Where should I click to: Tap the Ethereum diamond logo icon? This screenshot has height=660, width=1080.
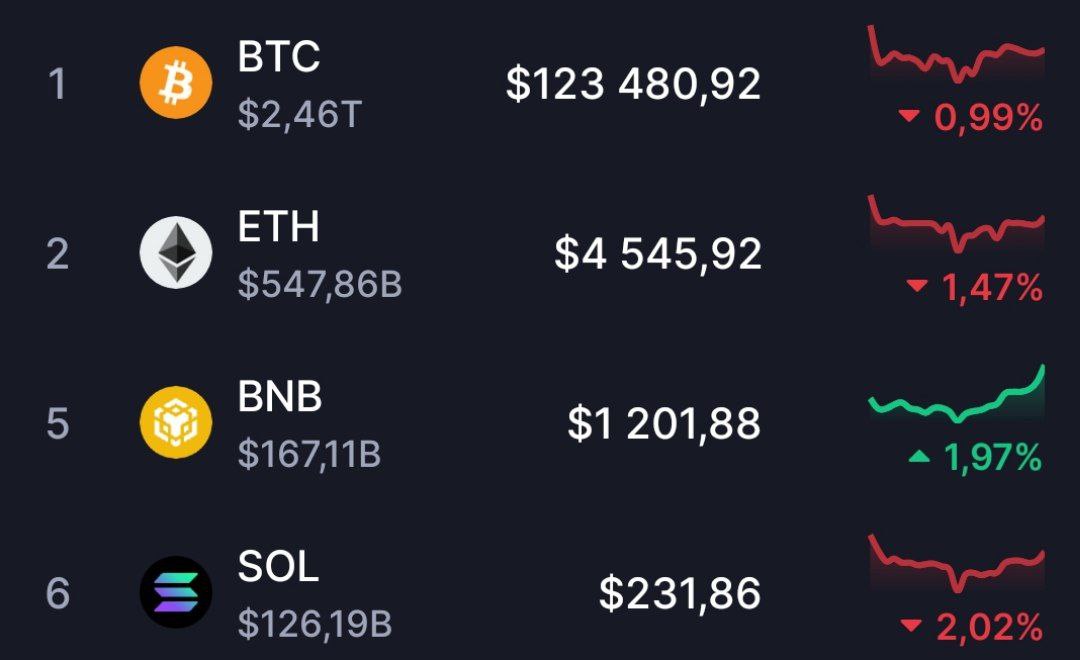(175, 252)
